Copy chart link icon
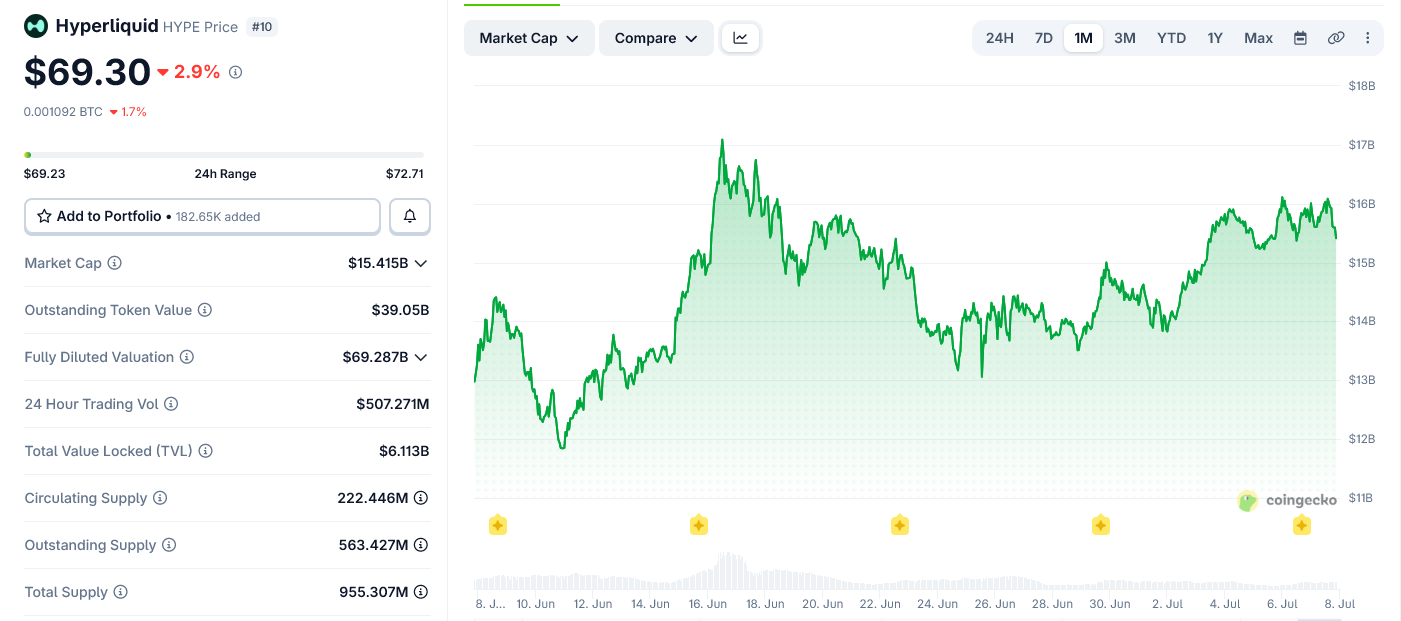This screenshot has height=621, width=1401. coord(1336,38)
